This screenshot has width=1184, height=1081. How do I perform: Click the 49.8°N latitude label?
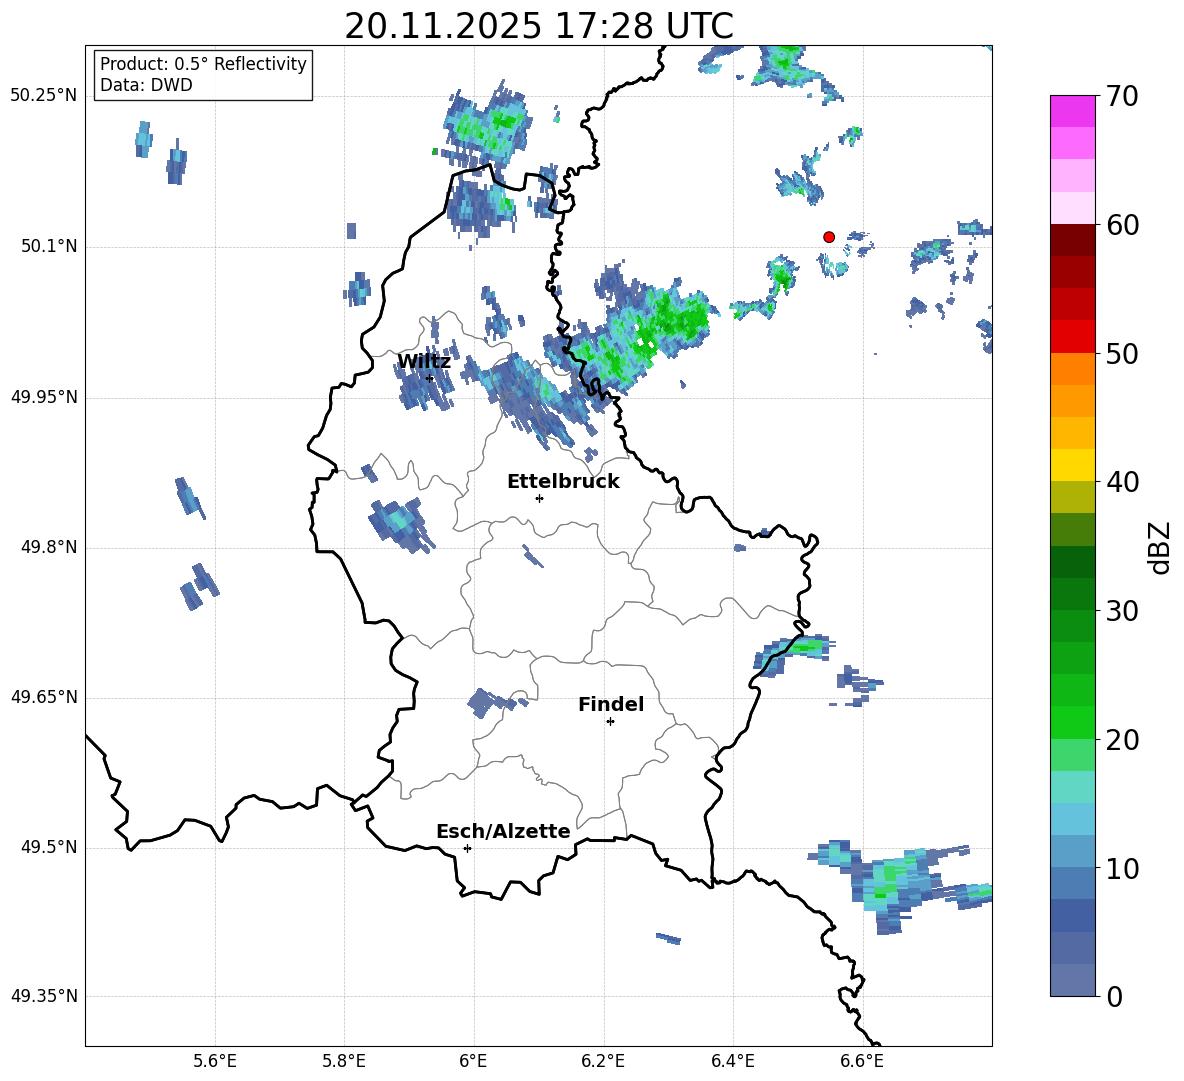coord(48,547)
